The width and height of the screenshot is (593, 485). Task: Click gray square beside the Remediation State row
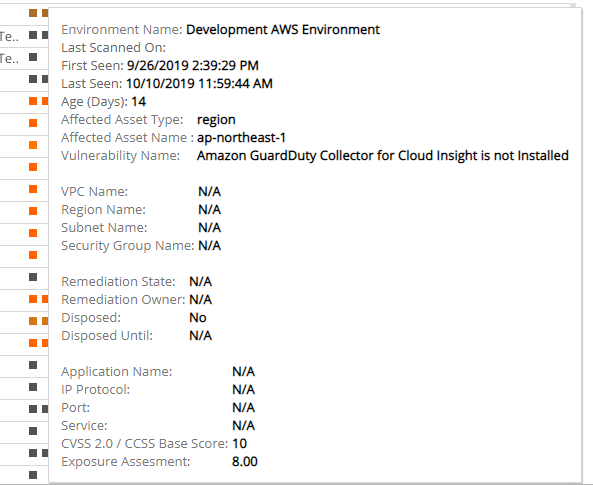(33, 277)
